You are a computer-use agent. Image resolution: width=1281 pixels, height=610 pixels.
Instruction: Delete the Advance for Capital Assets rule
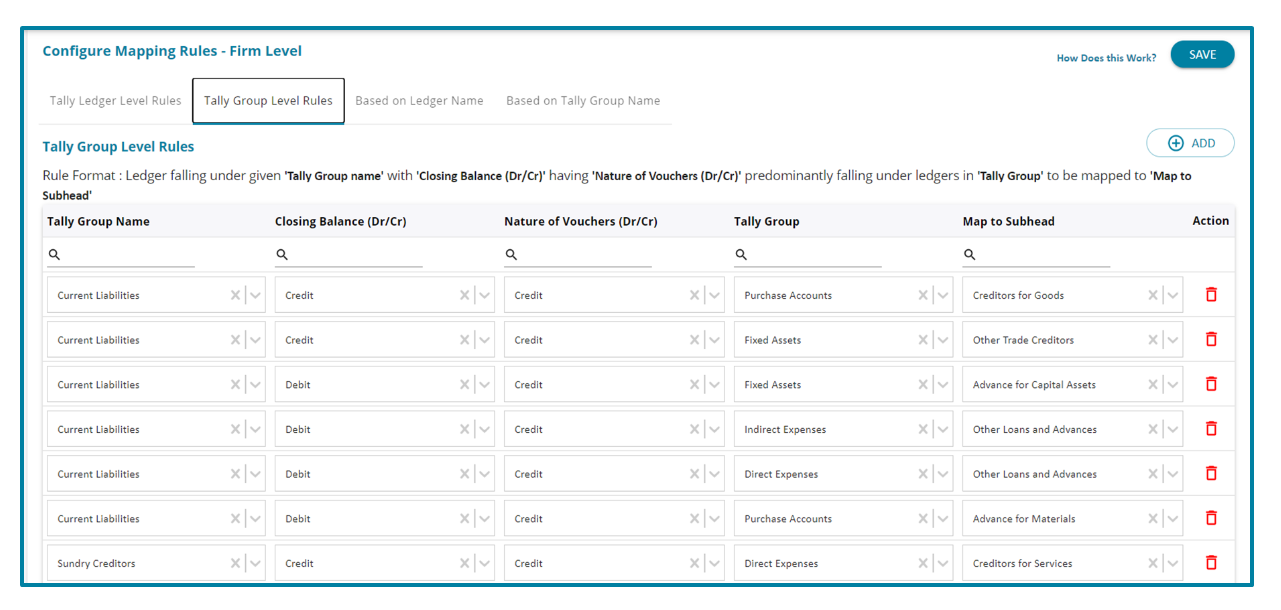click(x=1211, y=385)
